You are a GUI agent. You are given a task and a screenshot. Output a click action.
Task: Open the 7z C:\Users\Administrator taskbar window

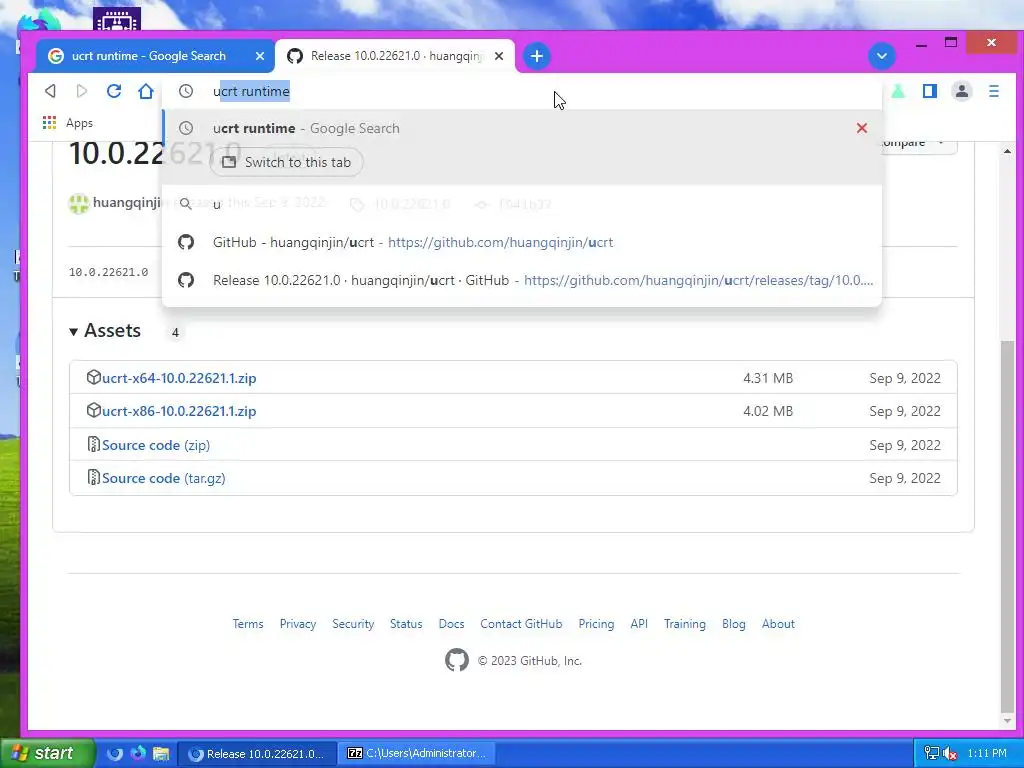pos(417,754)
